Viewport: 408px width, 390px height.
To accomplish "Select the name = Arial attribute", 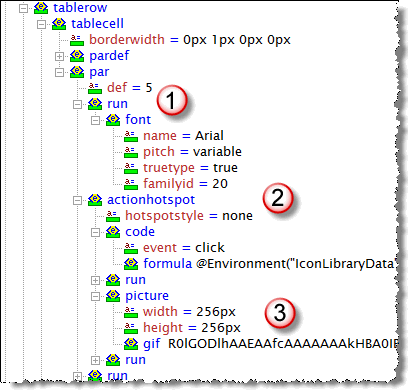I will pyautogui.click(x=183, y=136).
